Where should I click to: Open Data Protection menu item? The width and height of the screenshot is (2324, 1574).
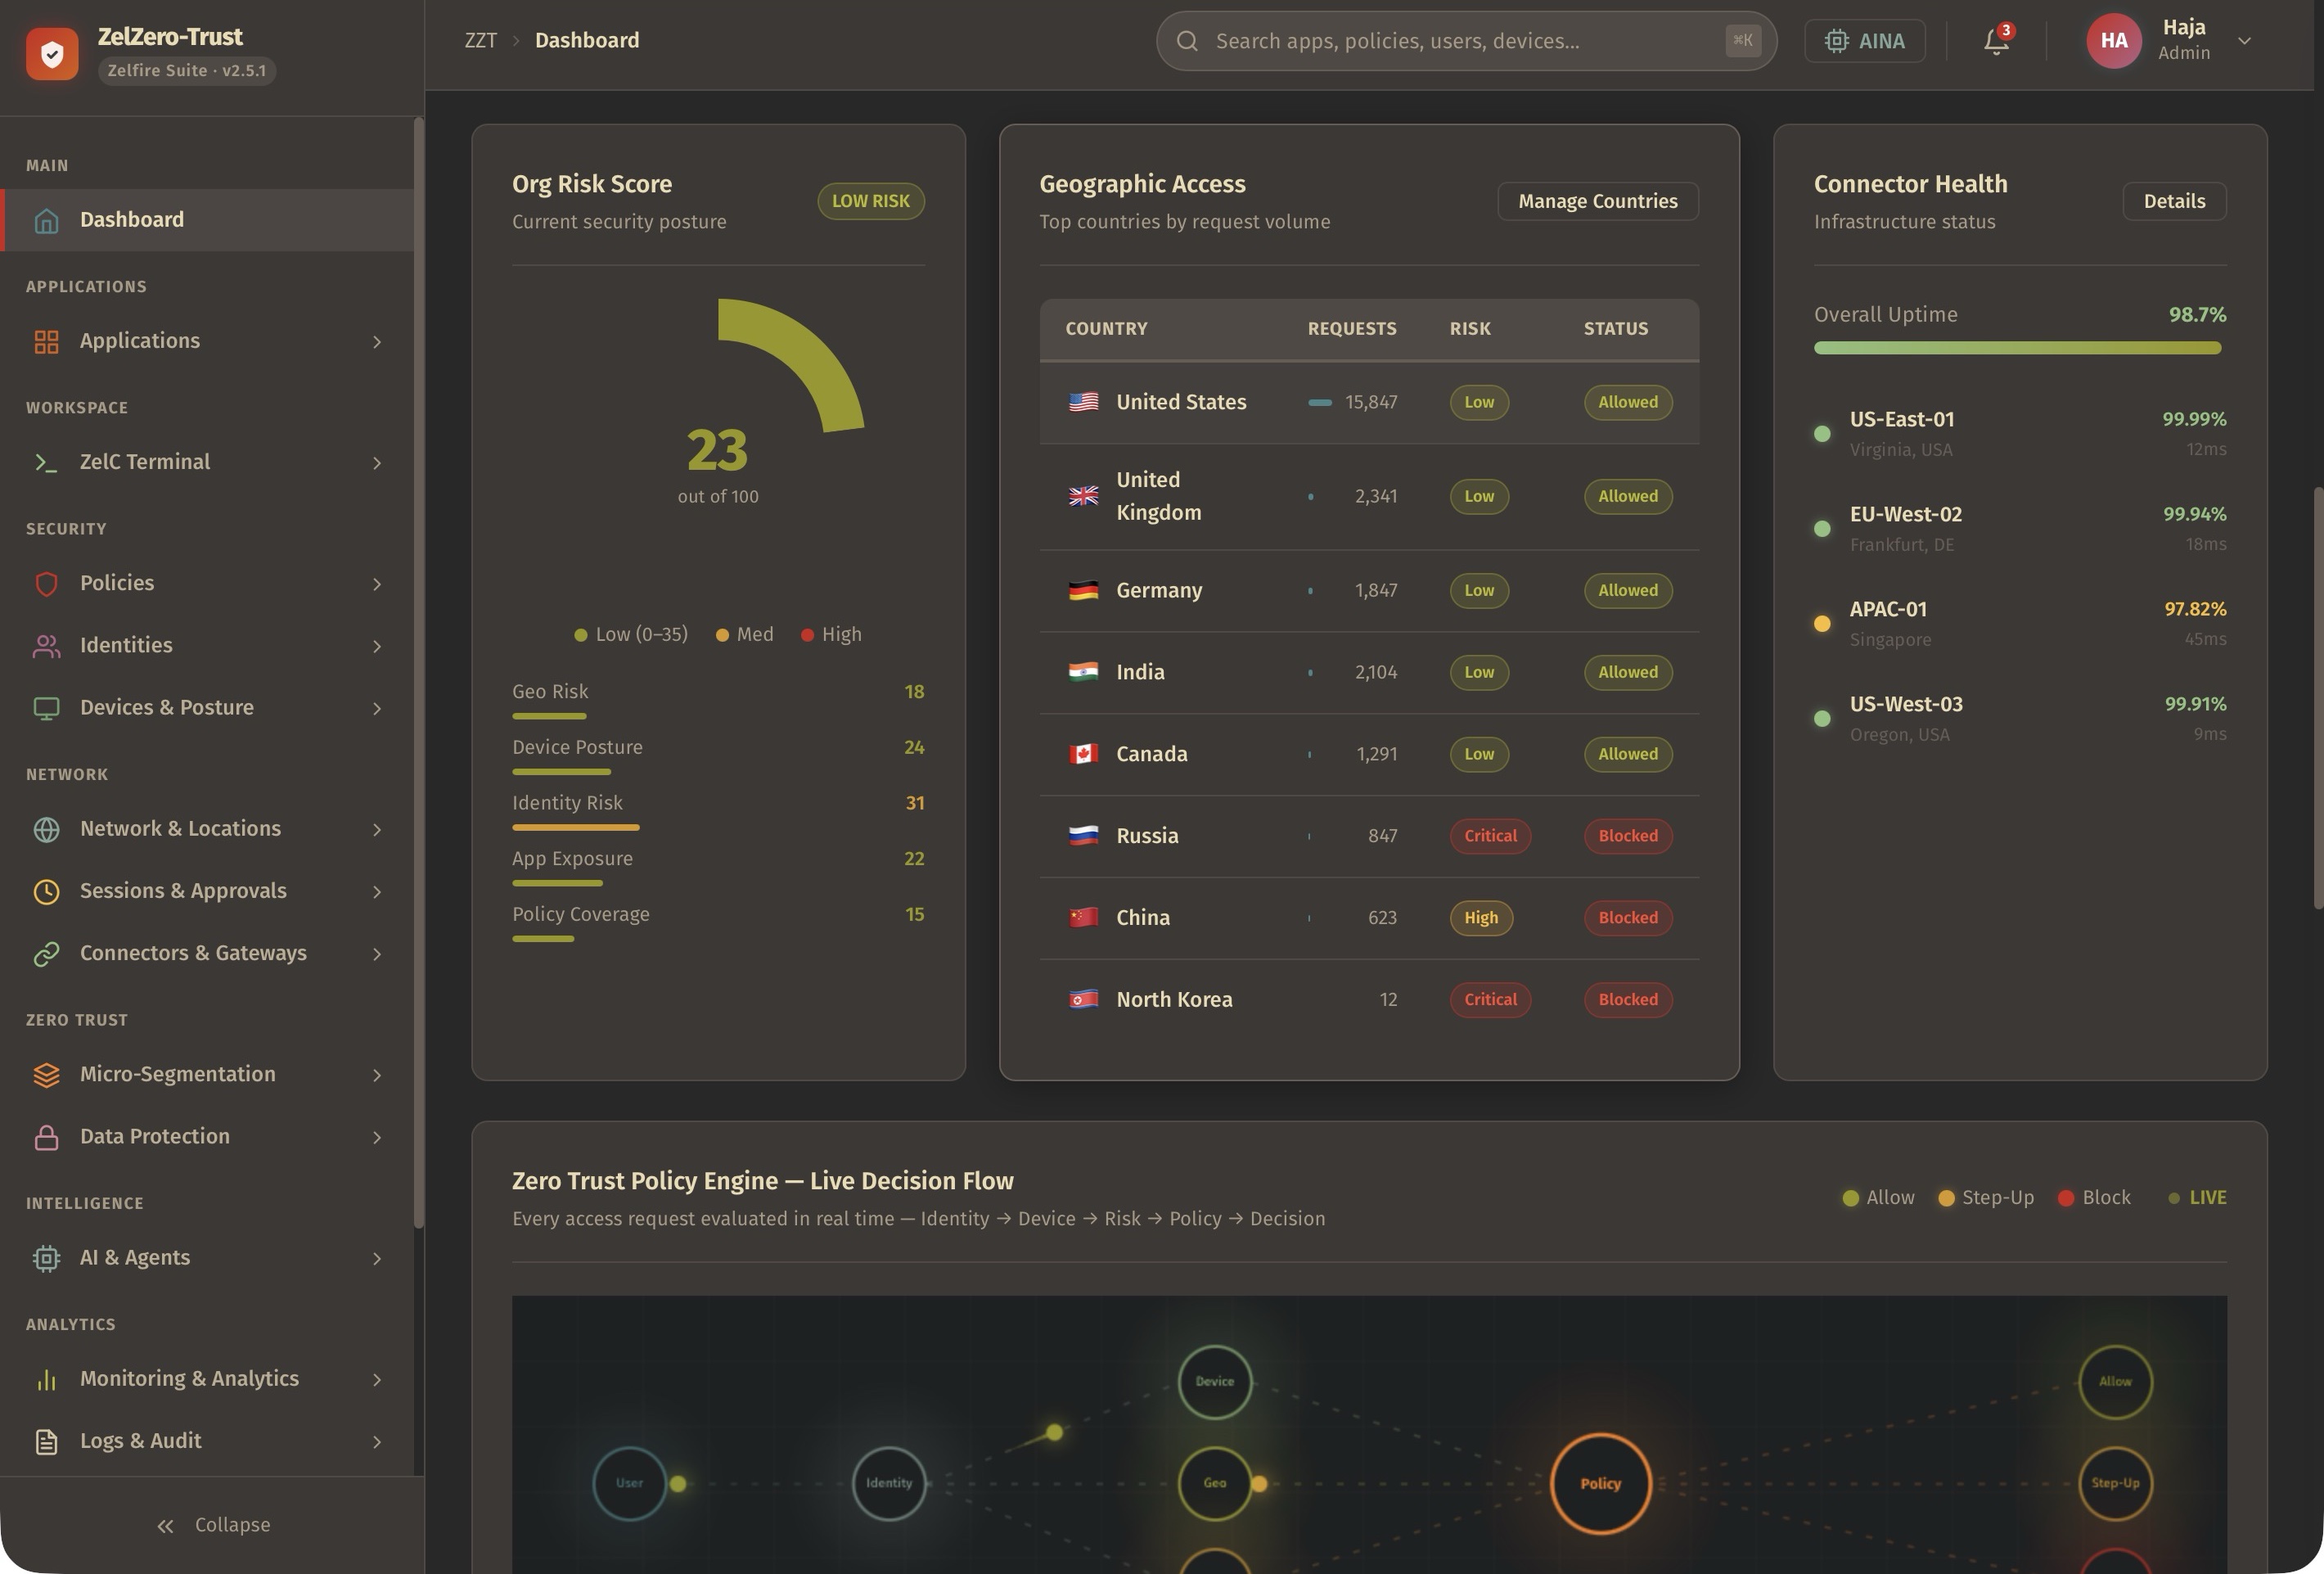tap(207, 1136)
